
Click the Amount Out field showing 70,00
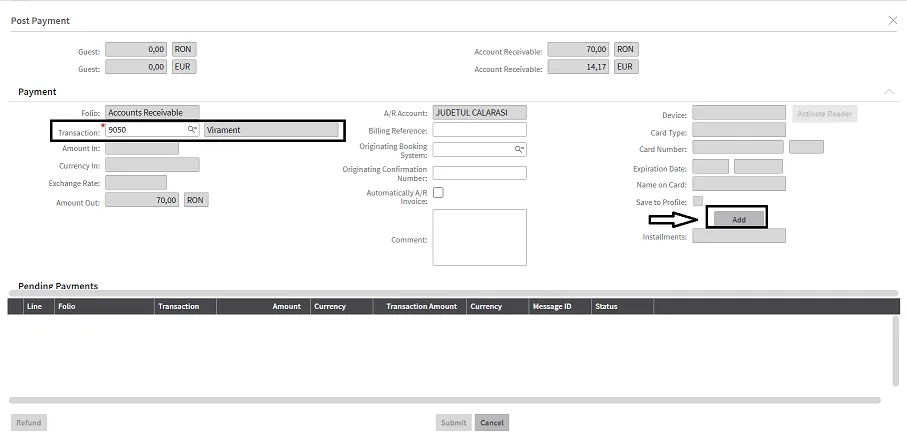click(142, 200)
